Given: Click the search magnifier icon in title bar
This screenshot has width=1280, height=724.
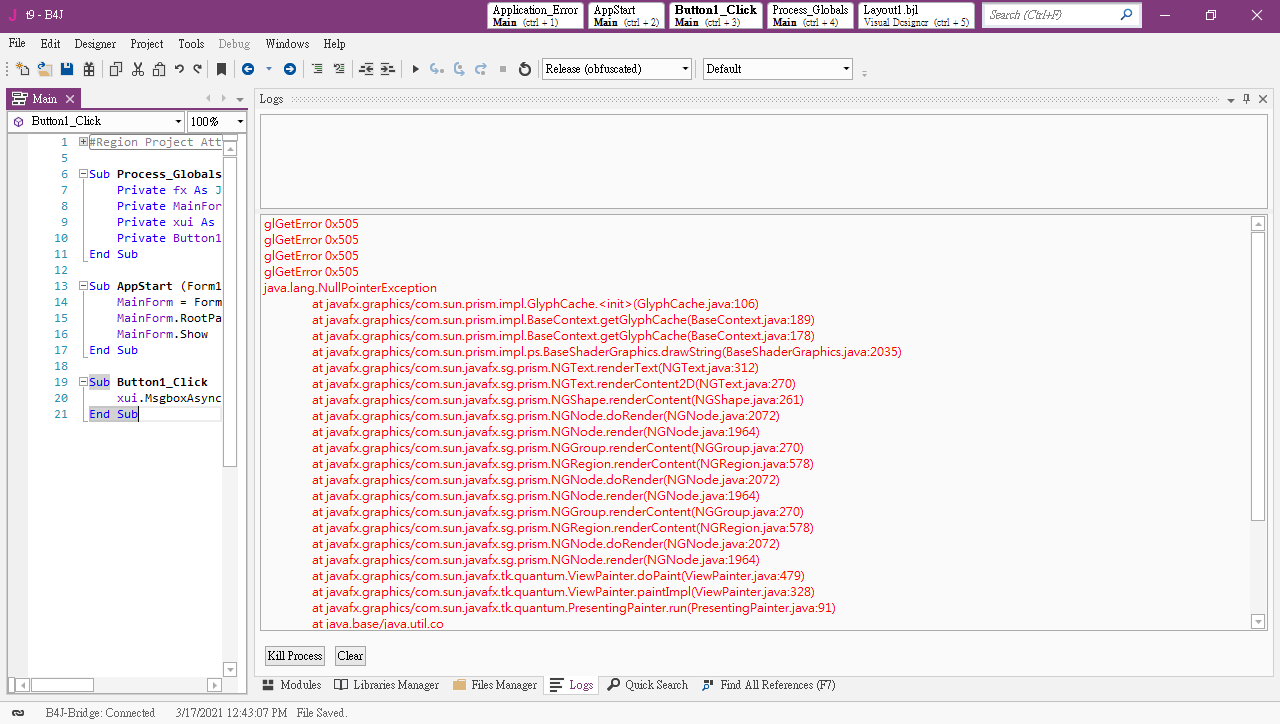Looking at the screenshot, I should click(1127, 15).
